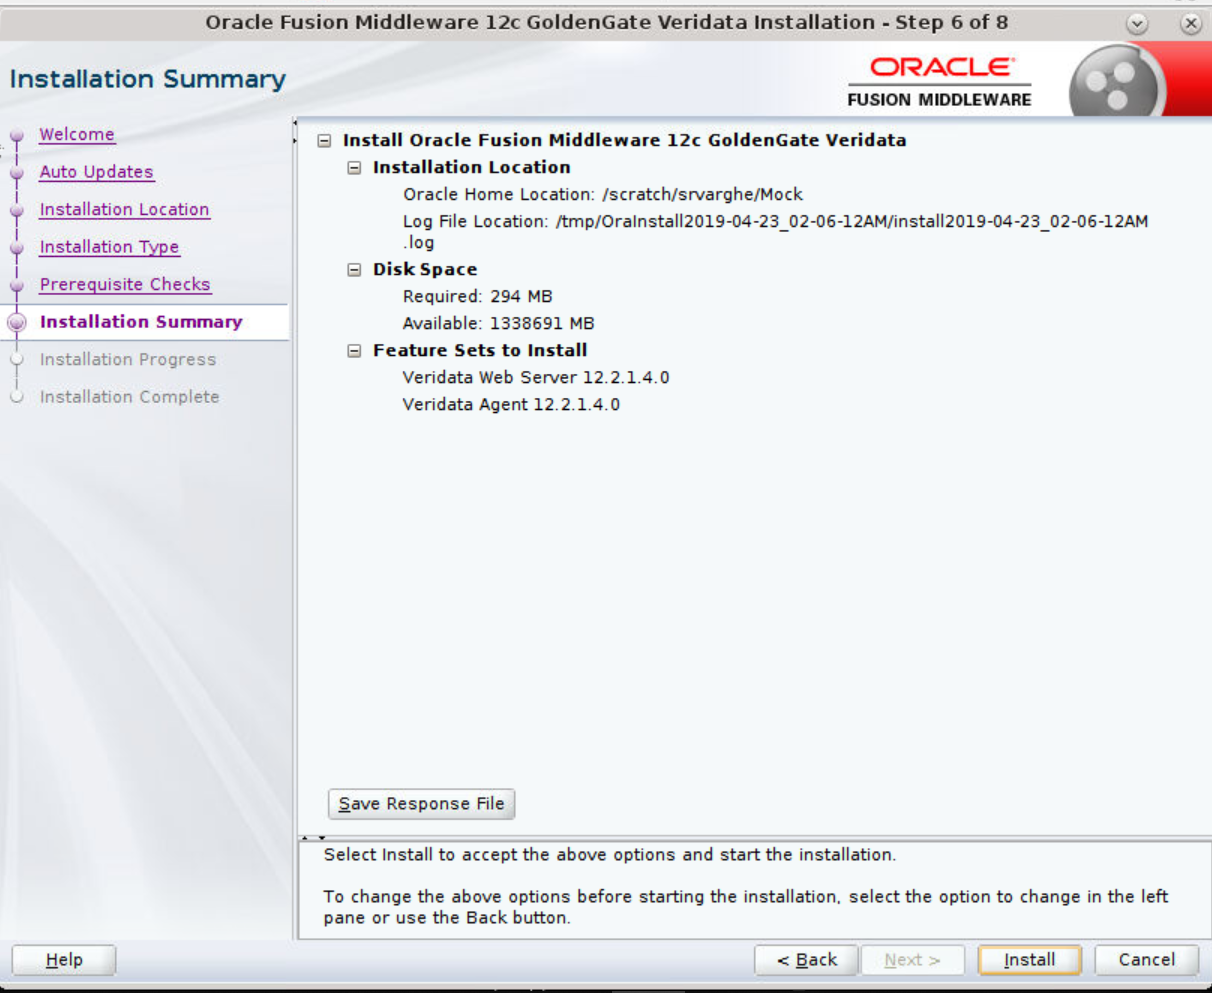Navigate to Installation Location step

124,209
